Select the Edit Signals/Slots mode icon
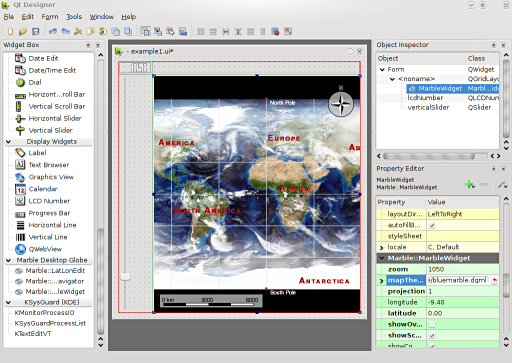The image size is (512, 363). tap(158, 32)
